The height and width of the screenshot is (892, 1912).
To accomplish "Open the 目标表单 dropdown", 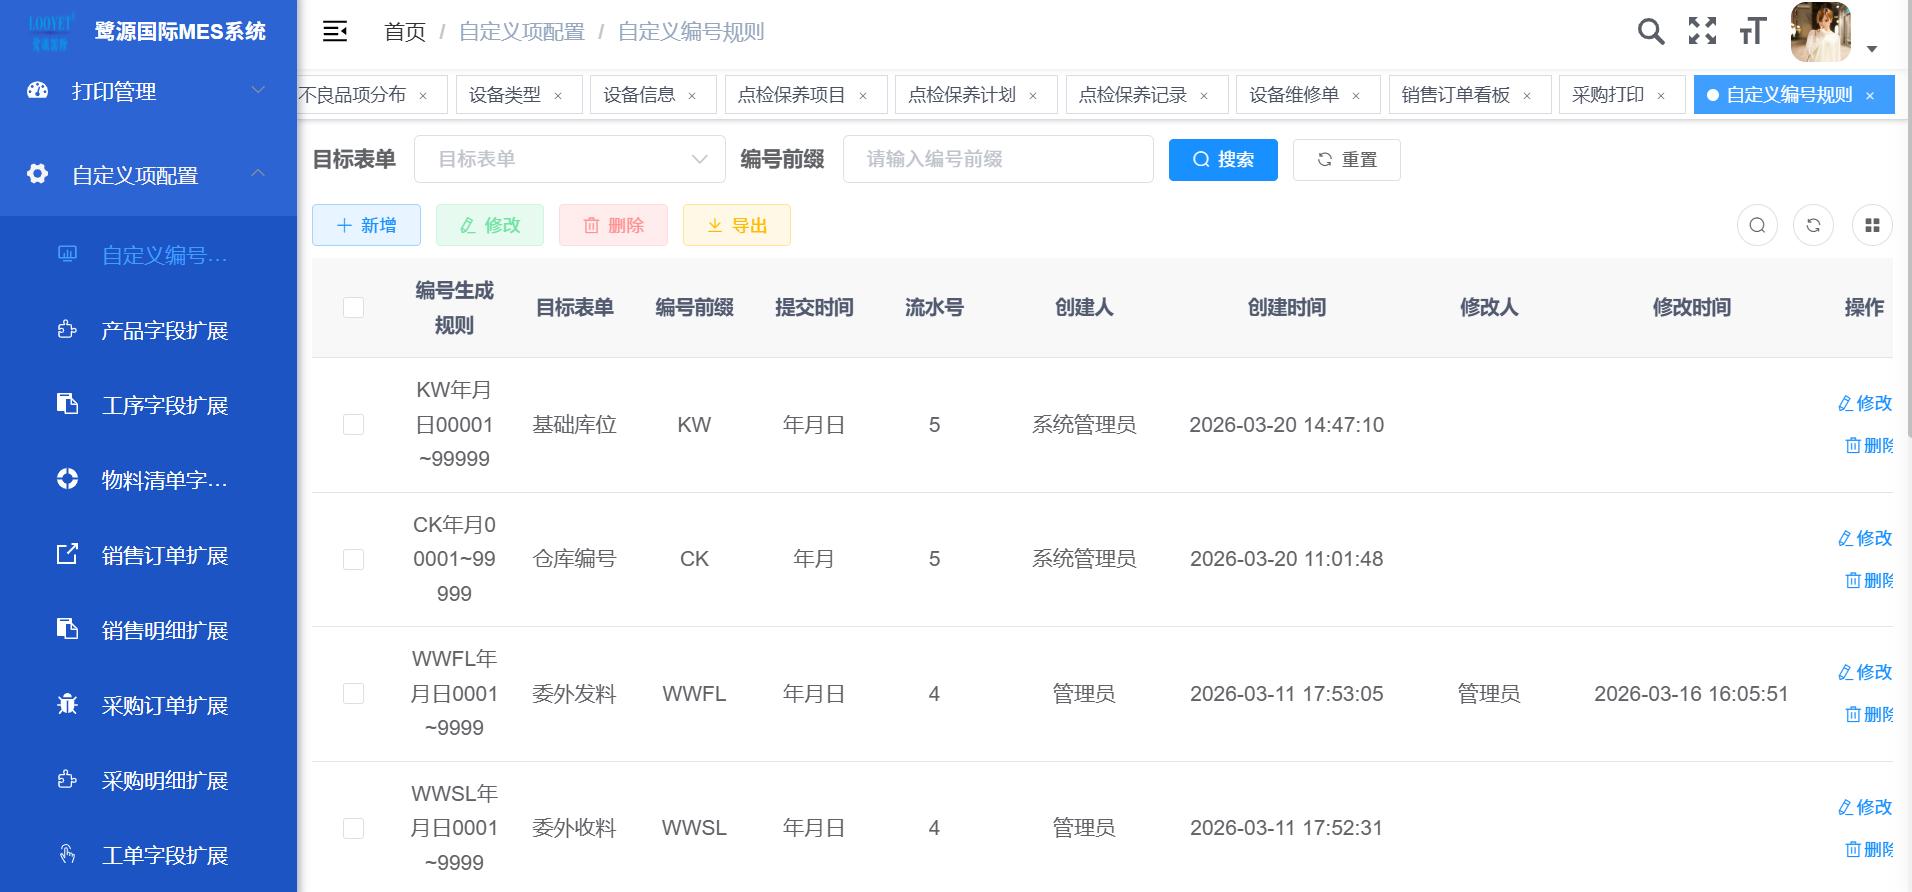I will pos(570,159).
